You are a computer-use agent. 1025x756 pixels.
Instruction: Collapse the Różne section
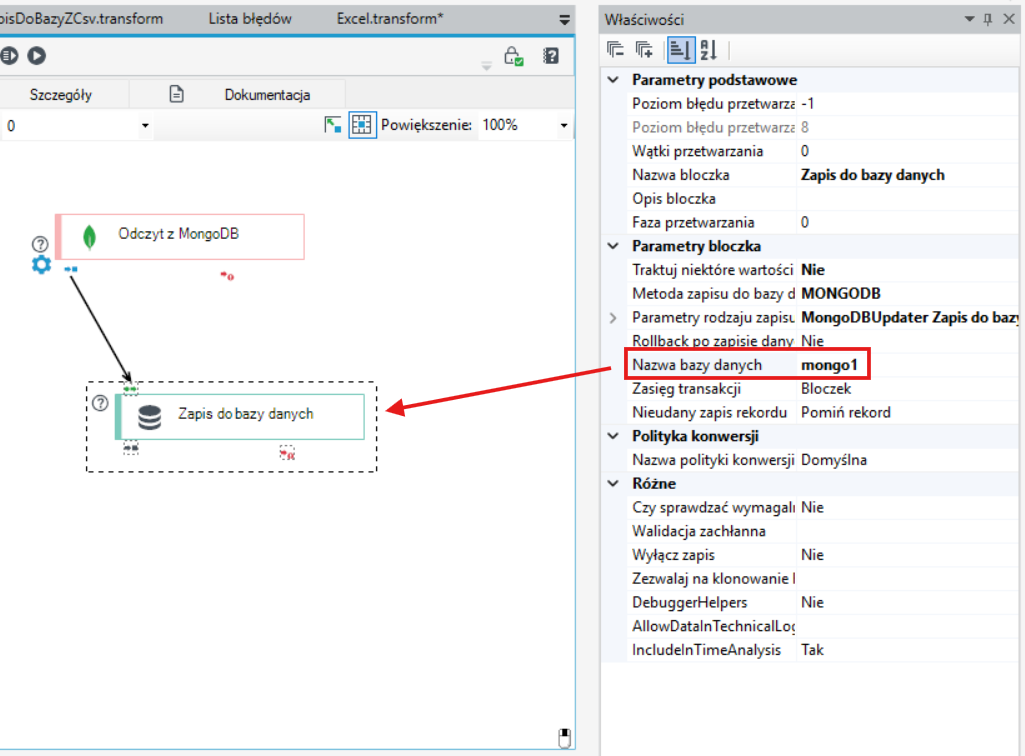click(x=613, y=483)
